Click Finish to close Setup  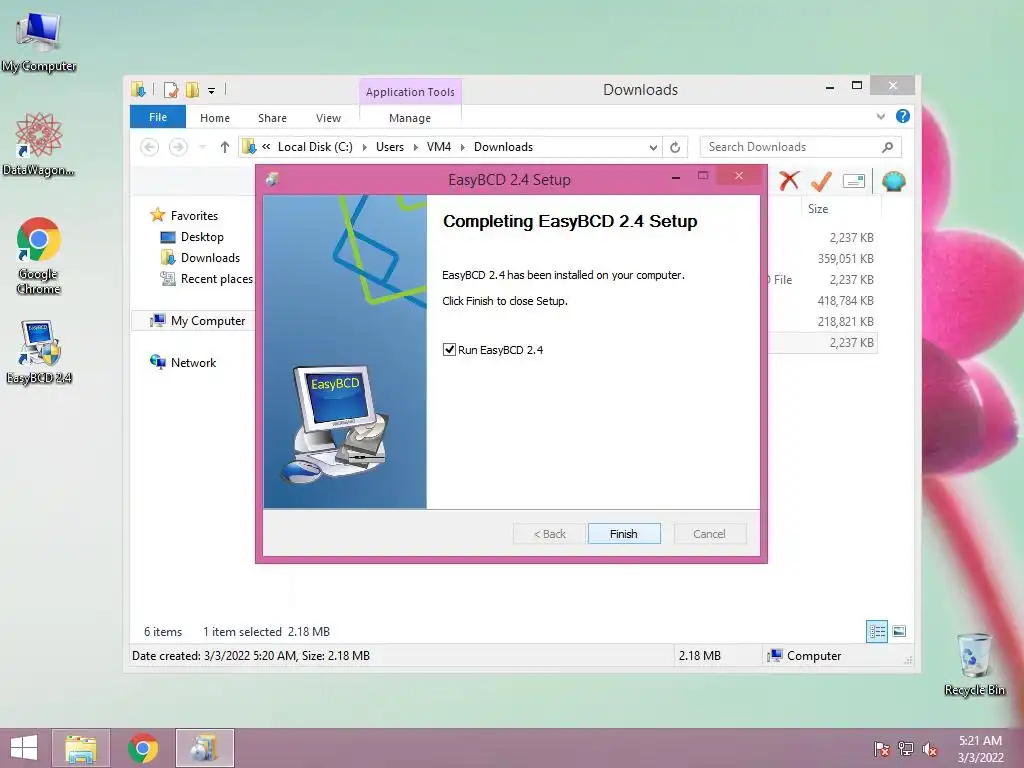click(624, 534)
